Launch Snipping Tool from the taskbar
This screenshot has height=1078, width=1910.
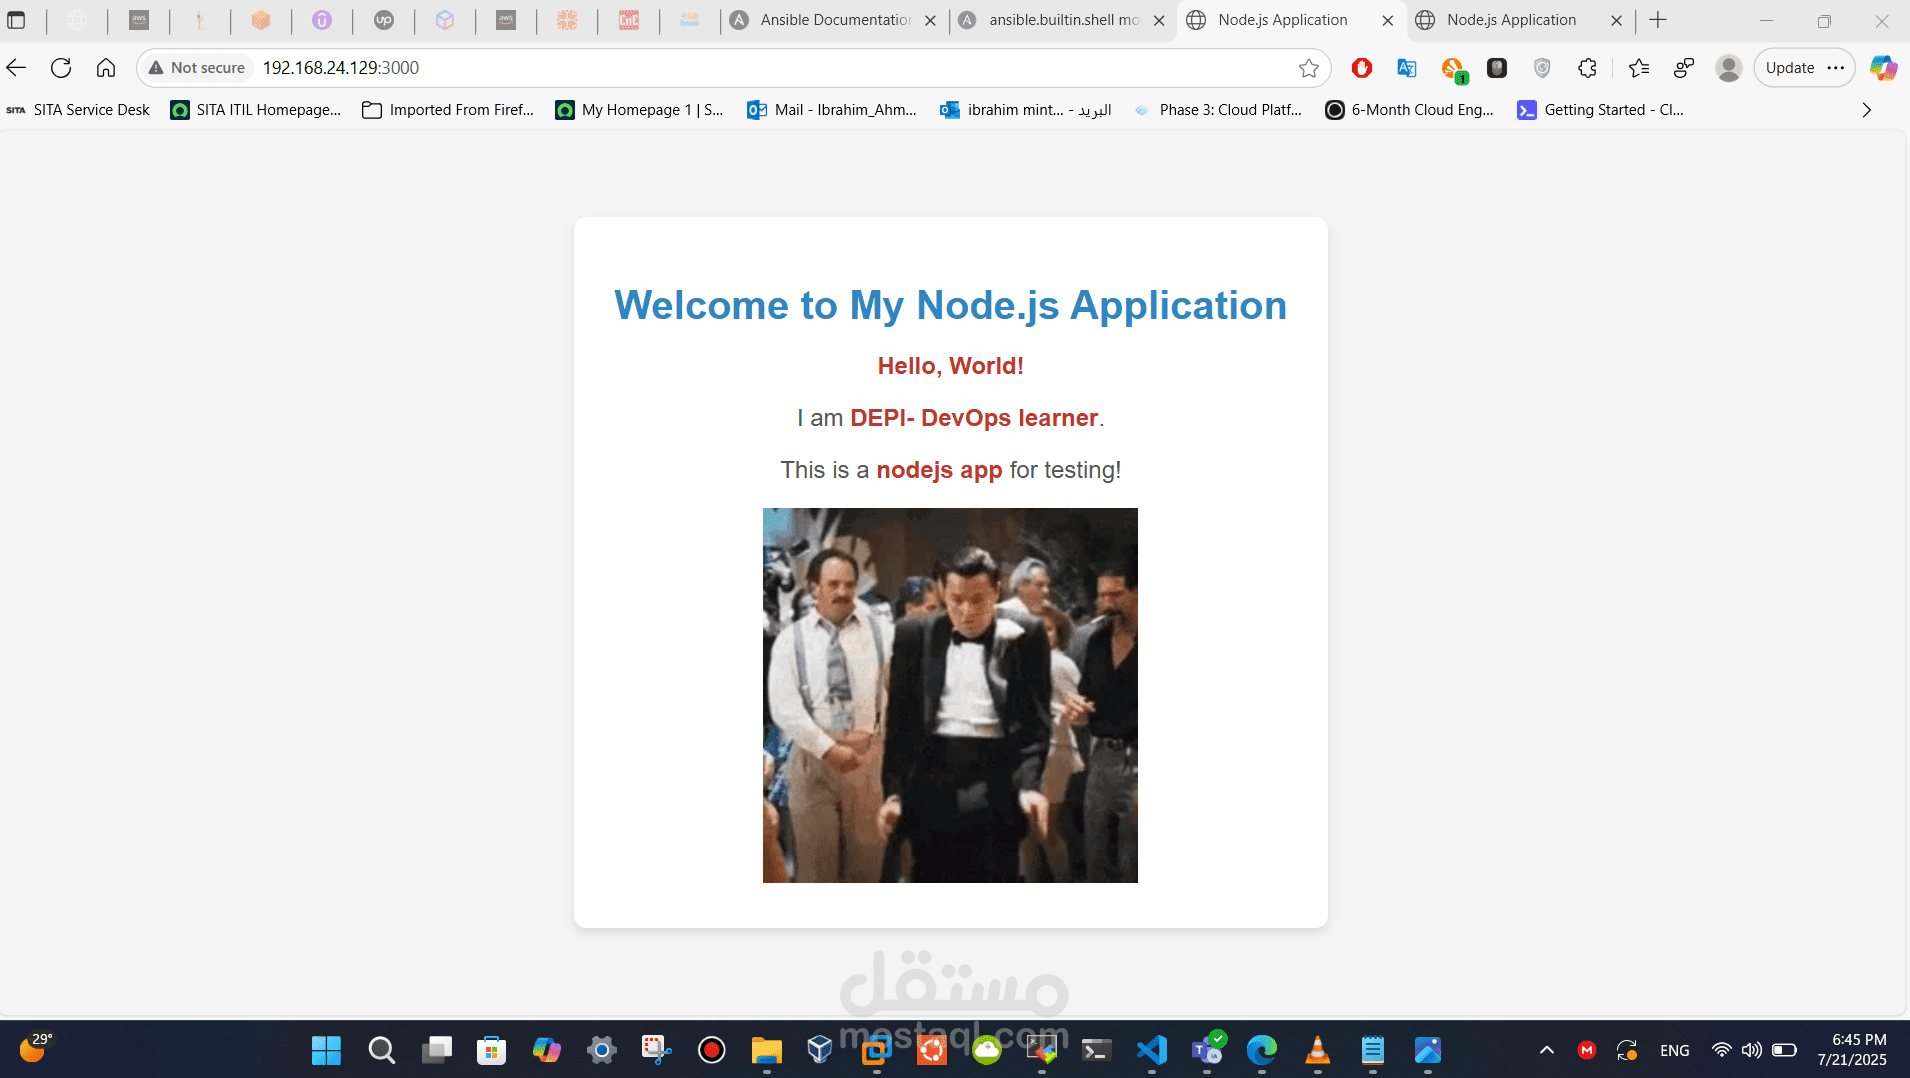[657, 1050]
